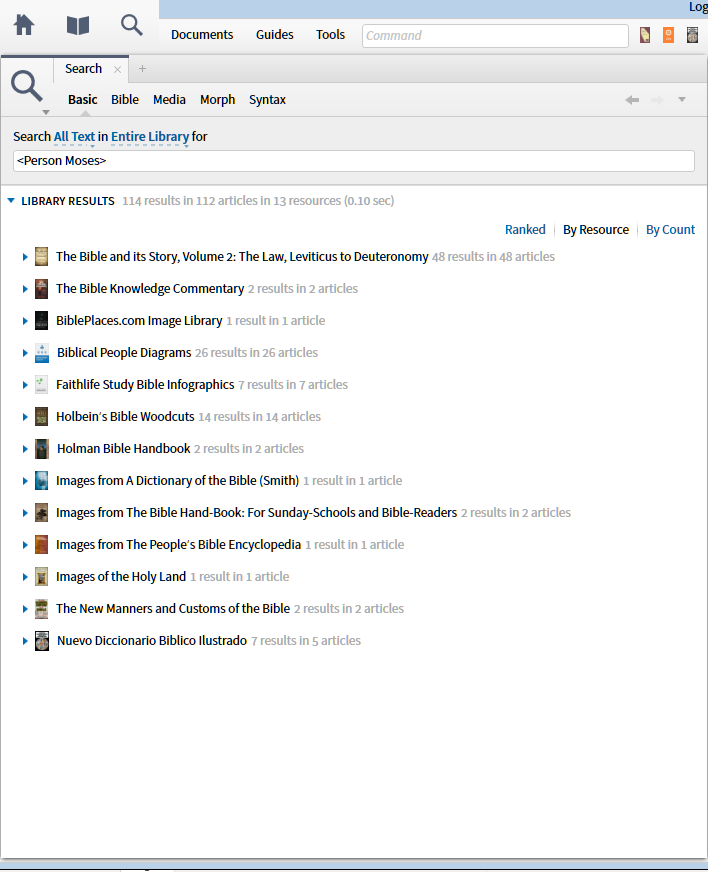This screenshot has height=872, width=708.
Task: Click the Person Moses search query field
Action: pyautogui.click(x=354, y=161)
